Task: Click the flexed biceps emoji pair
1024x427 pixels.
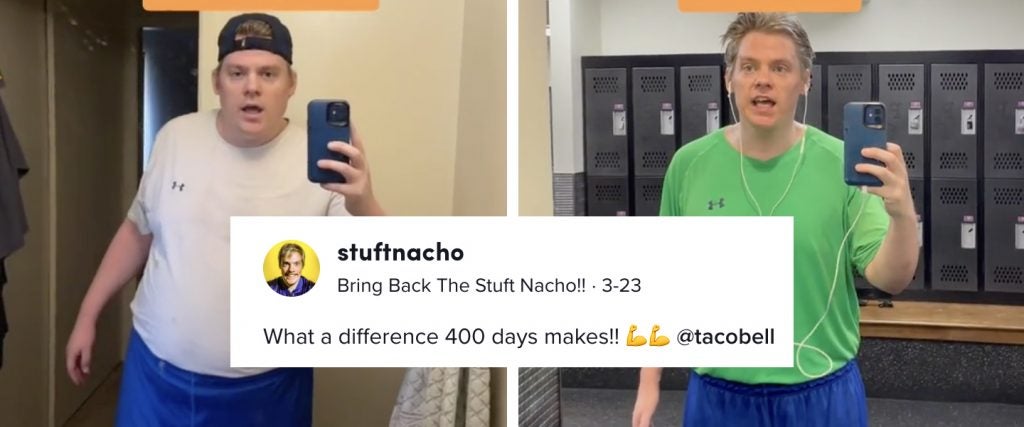Action: click(648, 337)
